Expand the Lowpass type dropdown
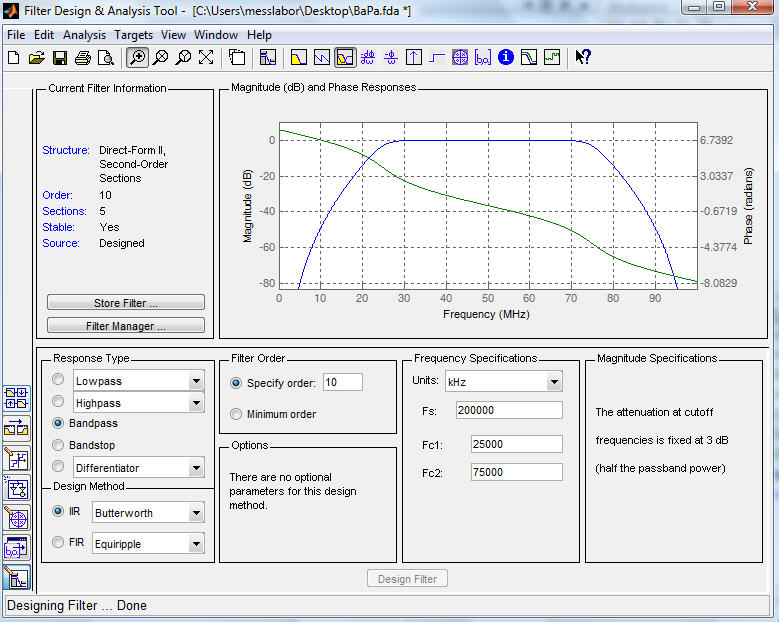 pyautogui.click(x=195, y=381)
